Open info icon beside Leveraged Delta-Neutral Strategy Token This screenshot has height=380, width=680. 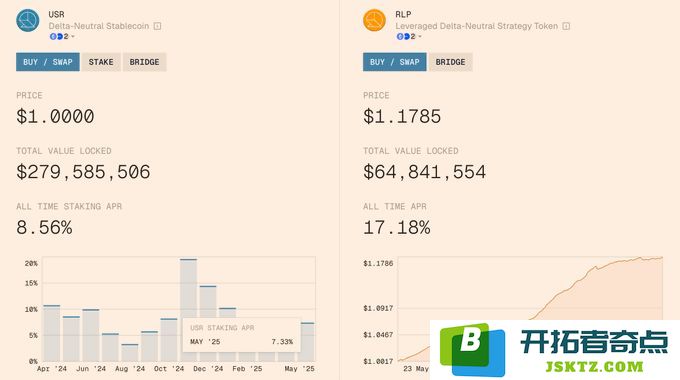(x=566, y=26)
